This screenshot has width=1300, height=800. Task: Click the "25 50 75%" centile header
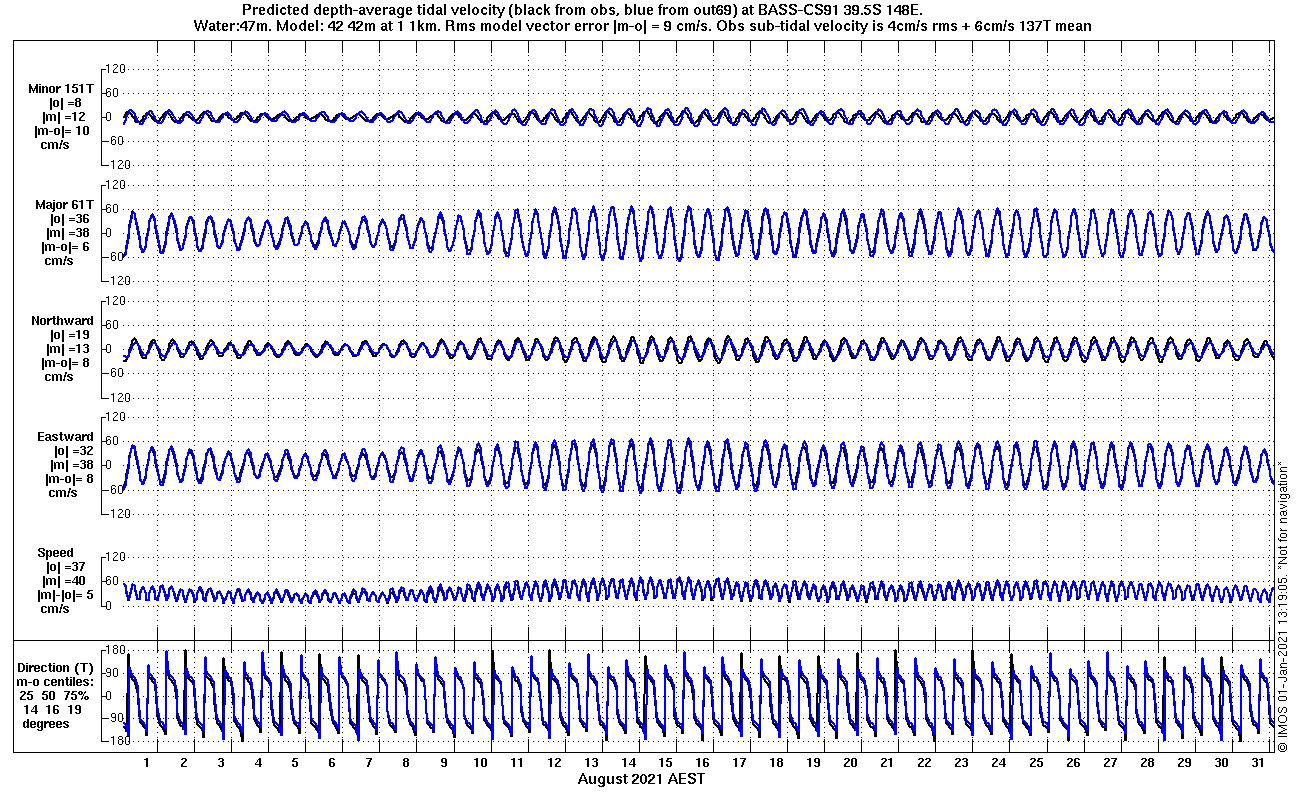[x=56, y=696]
